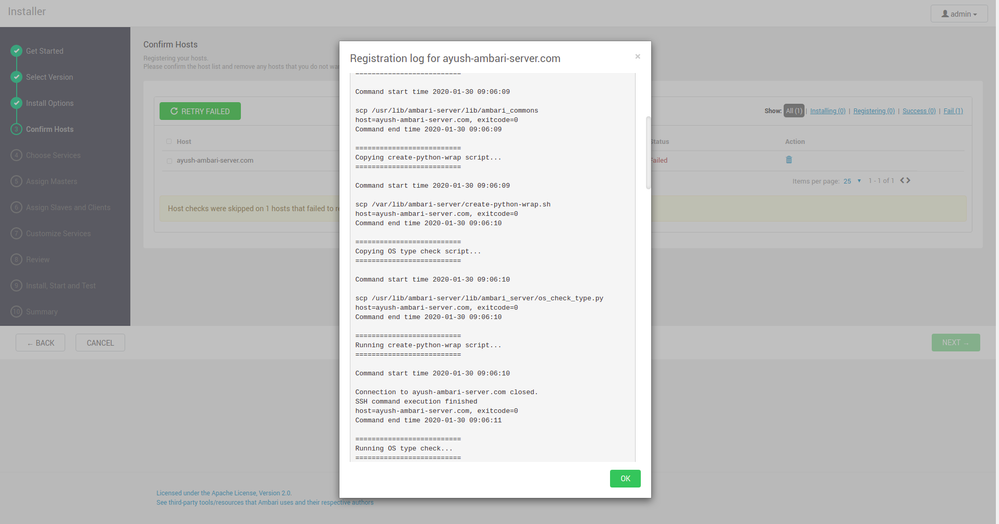Screen dimensions: 999x524
Task: Click log line 'Copying create-python-wrap script...'
Action: 428,157
